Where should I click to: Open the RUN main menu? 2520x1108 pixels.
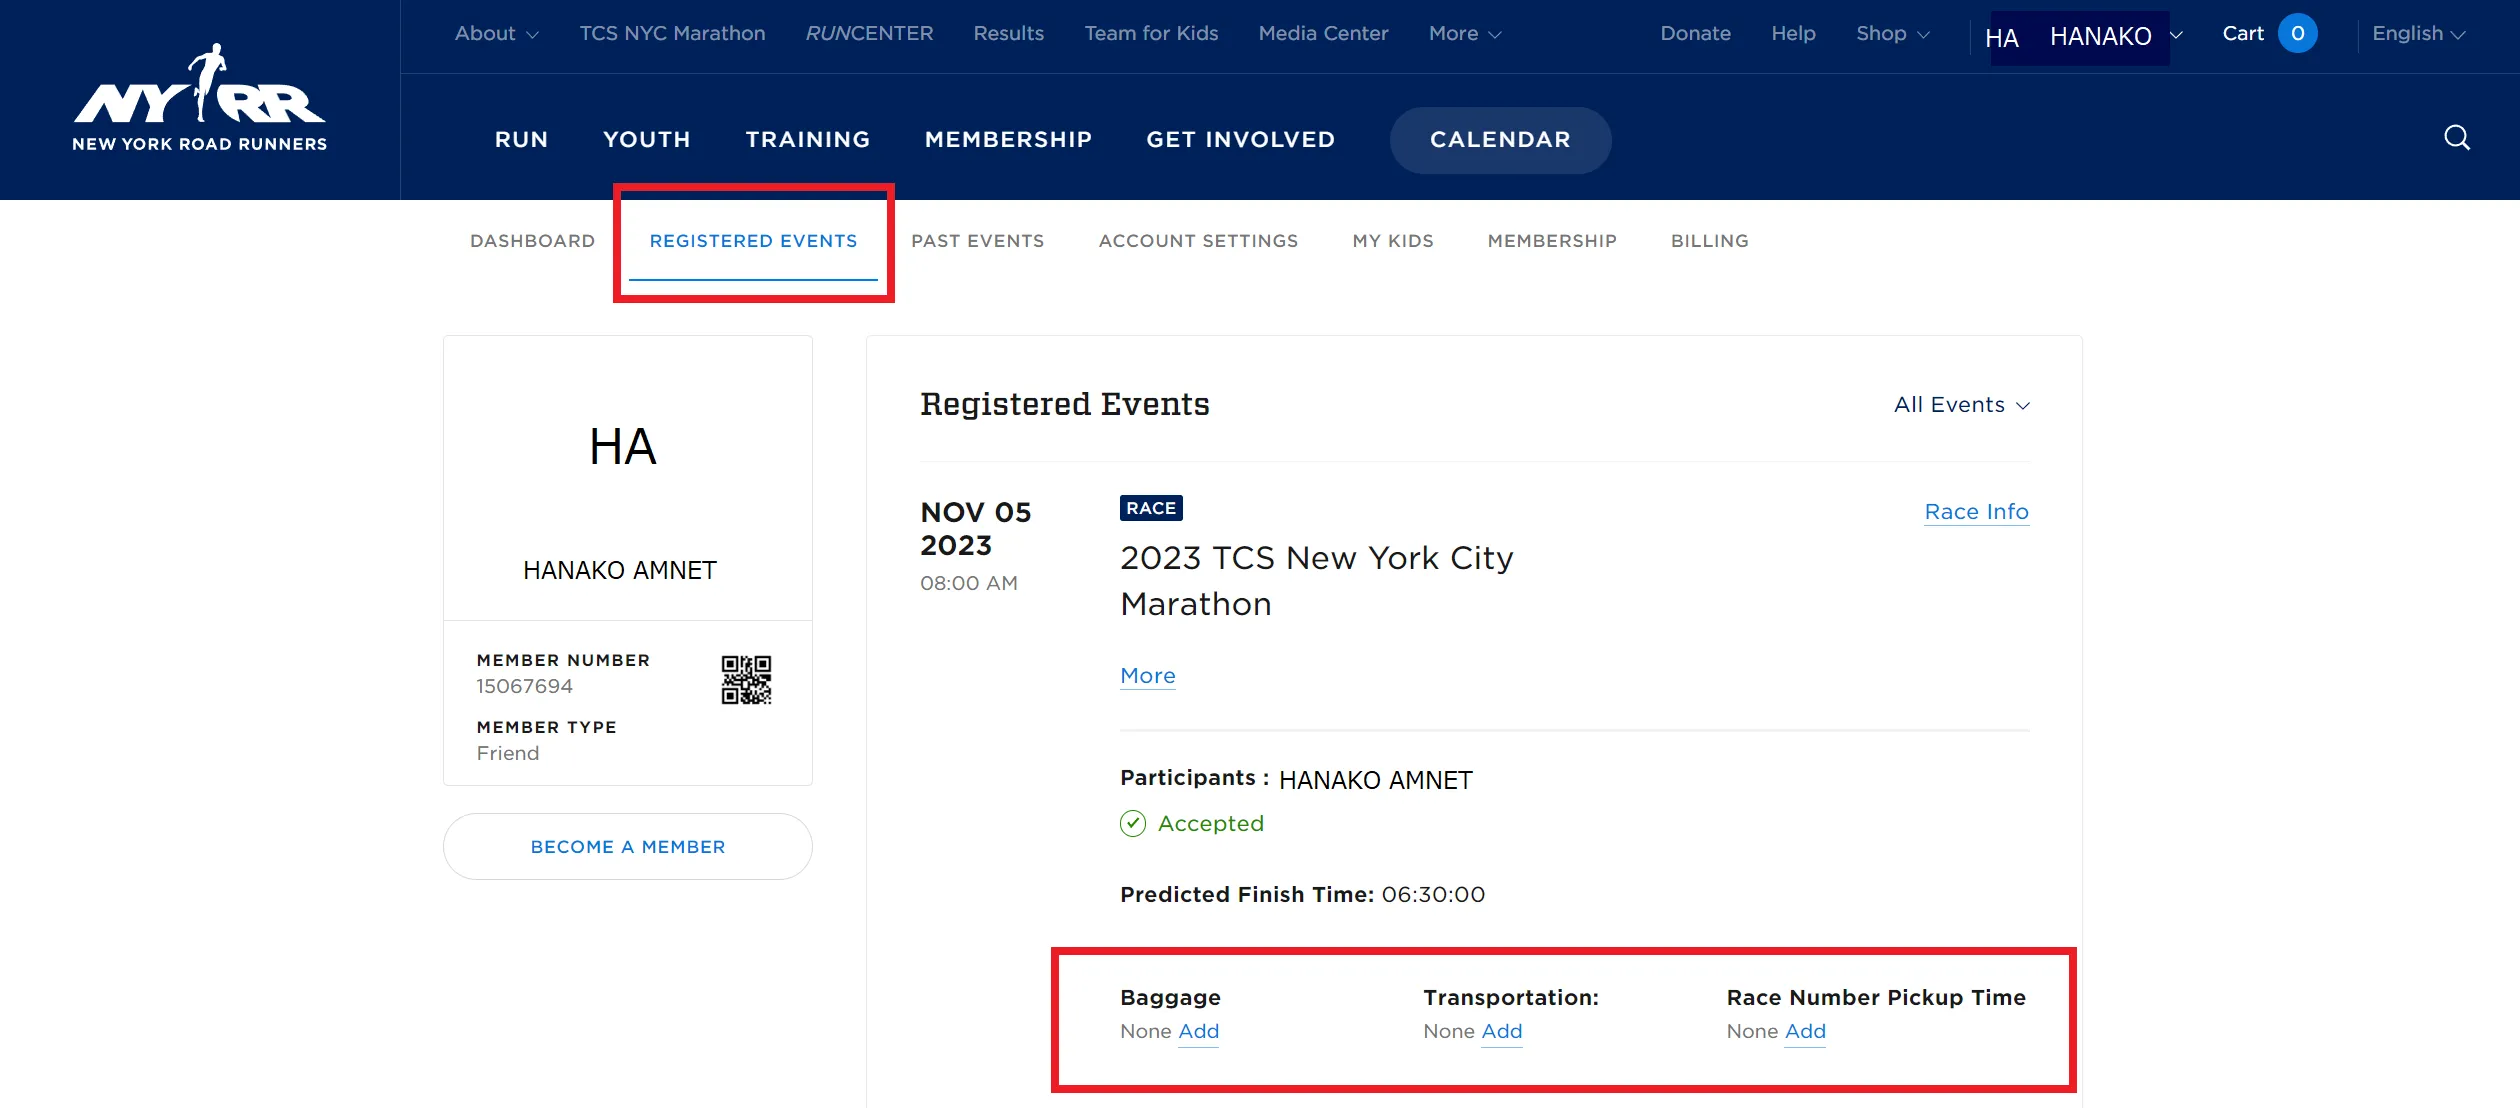(x=521, y=140)
